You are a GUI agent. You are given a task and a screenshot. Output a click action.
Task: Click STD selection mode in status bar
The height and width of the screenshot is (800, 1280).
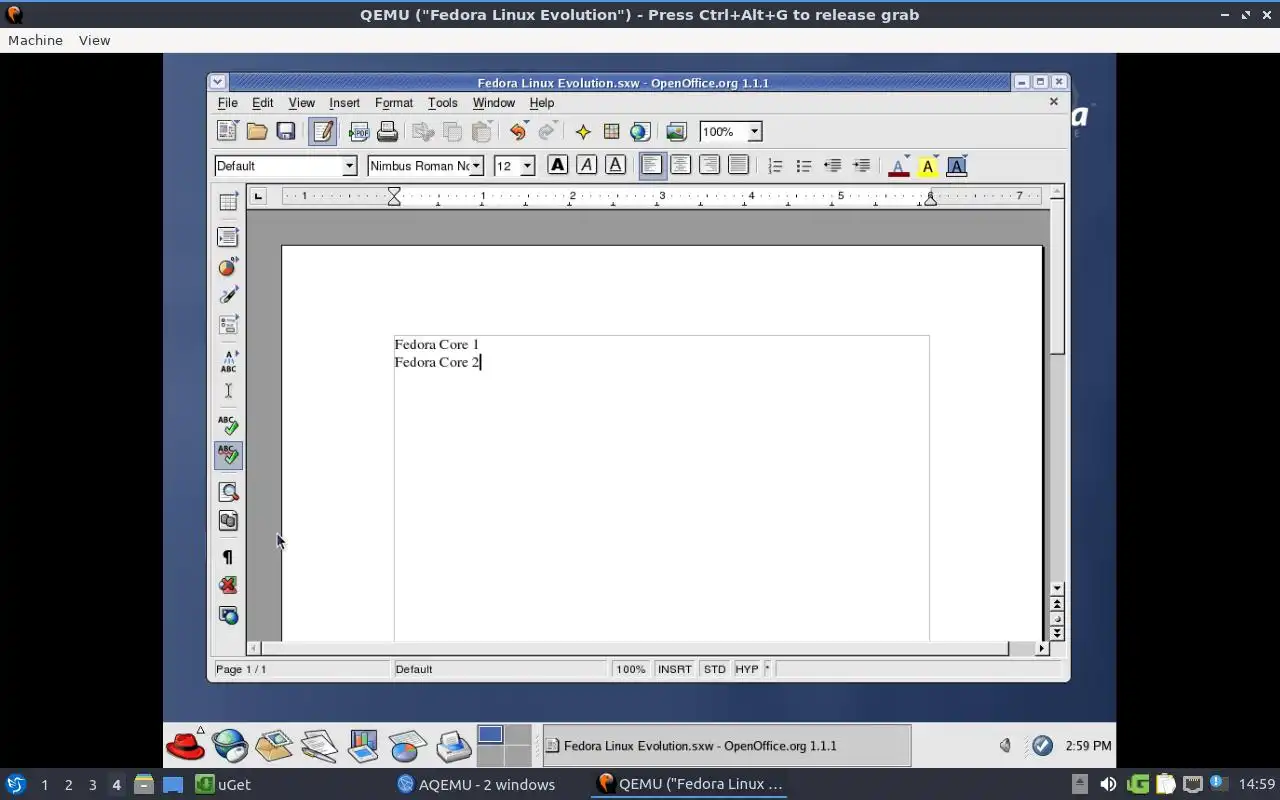pyautogui.click(x=714, y=669)
